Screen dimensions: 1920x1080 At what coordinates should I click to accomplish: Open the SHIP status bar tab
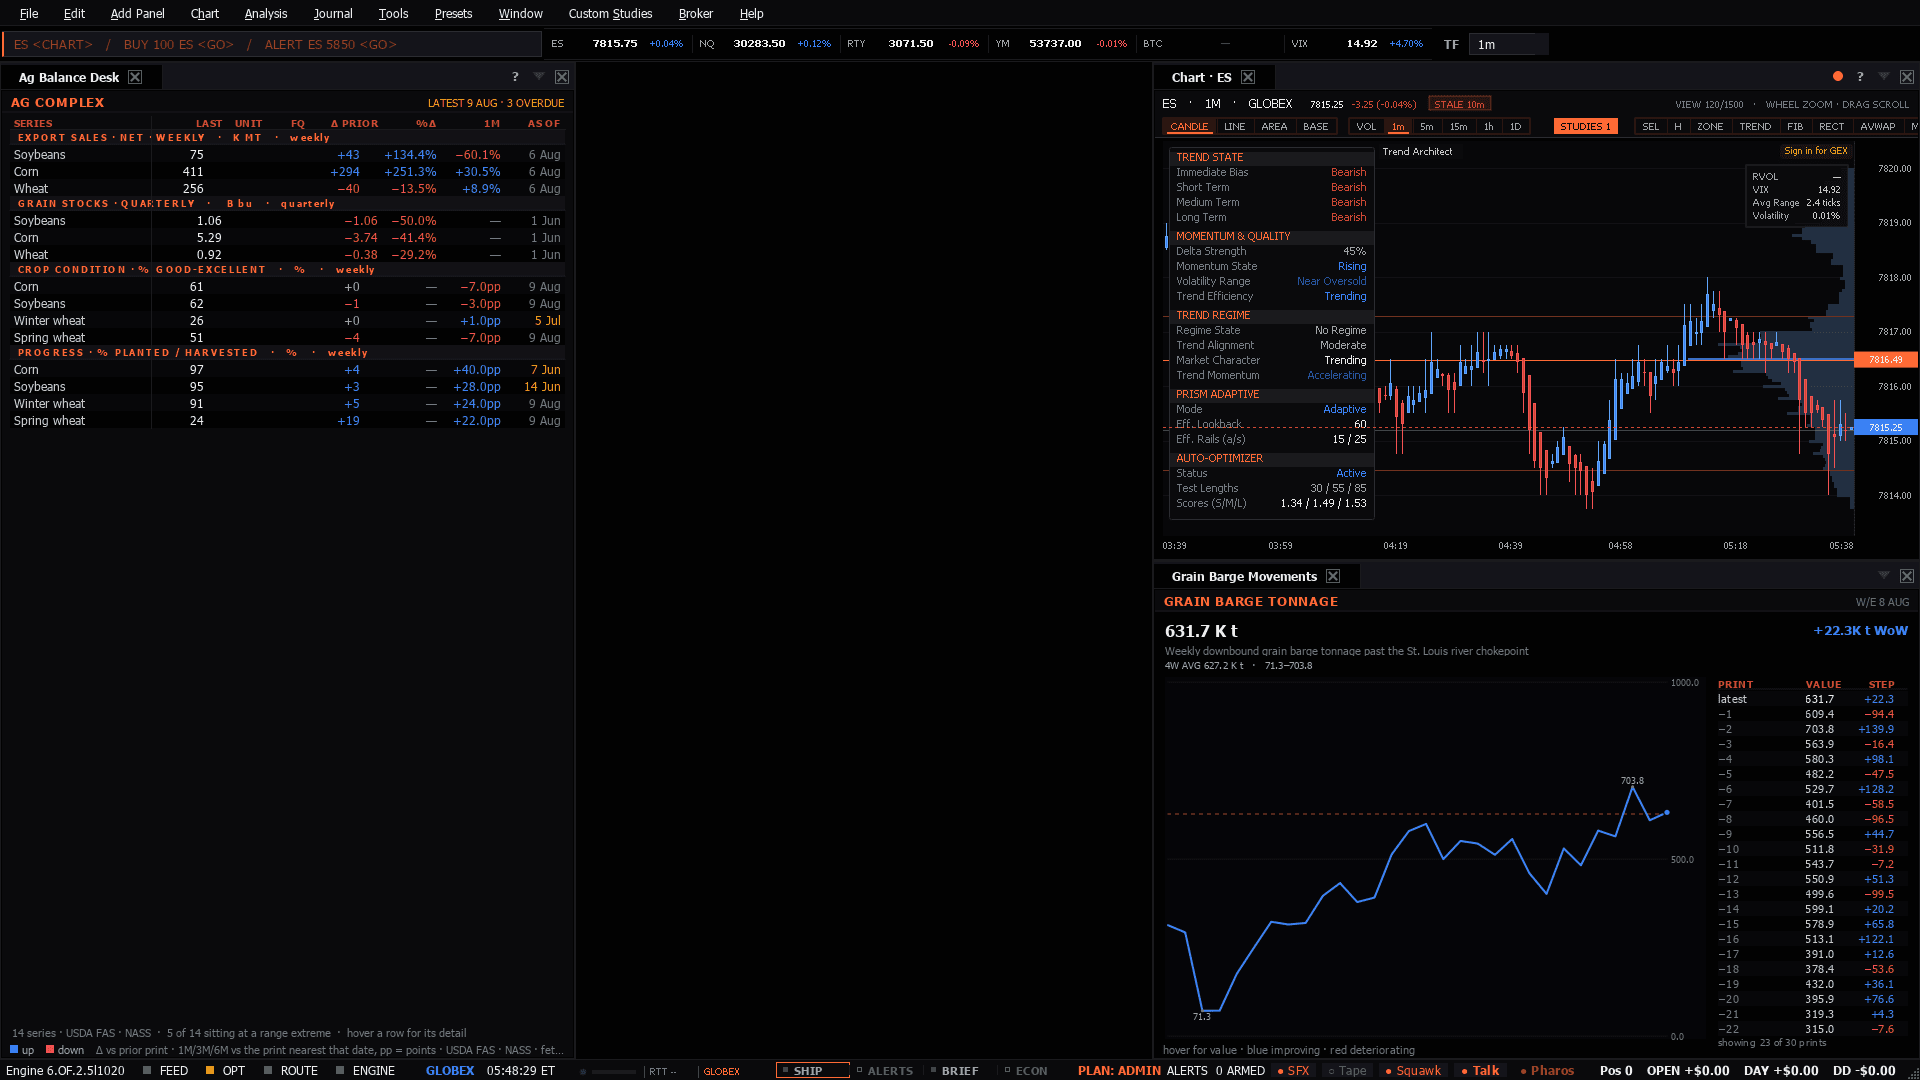tap(813, 1070)
